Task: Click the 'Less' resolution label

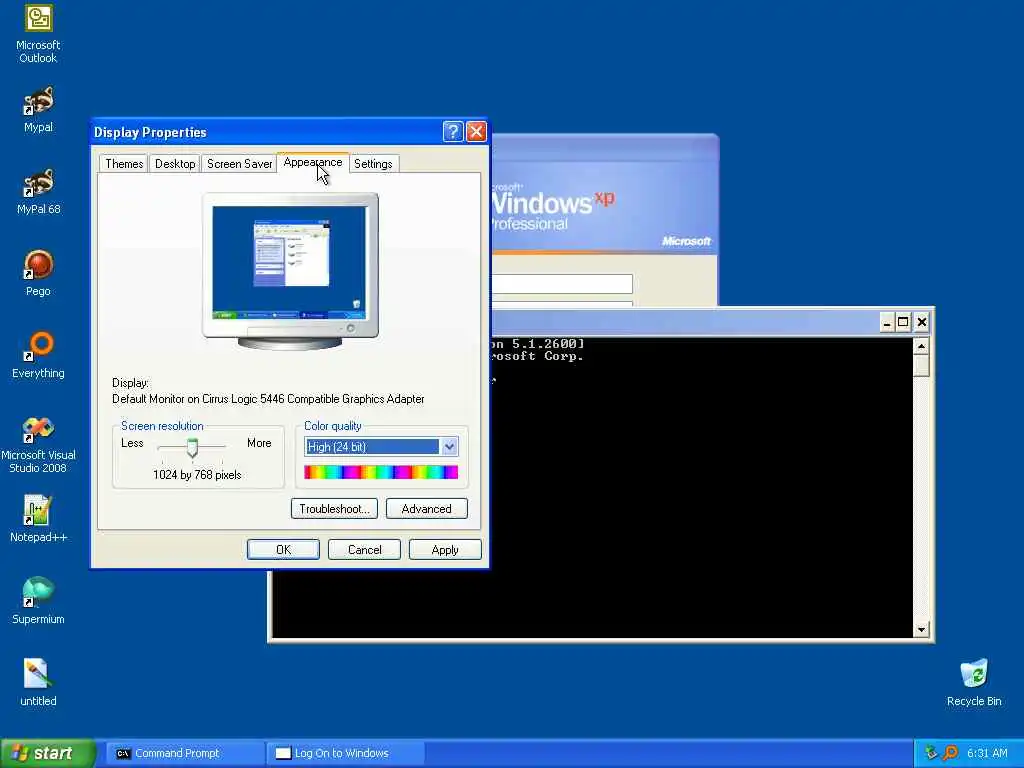Action: [132, 443]
